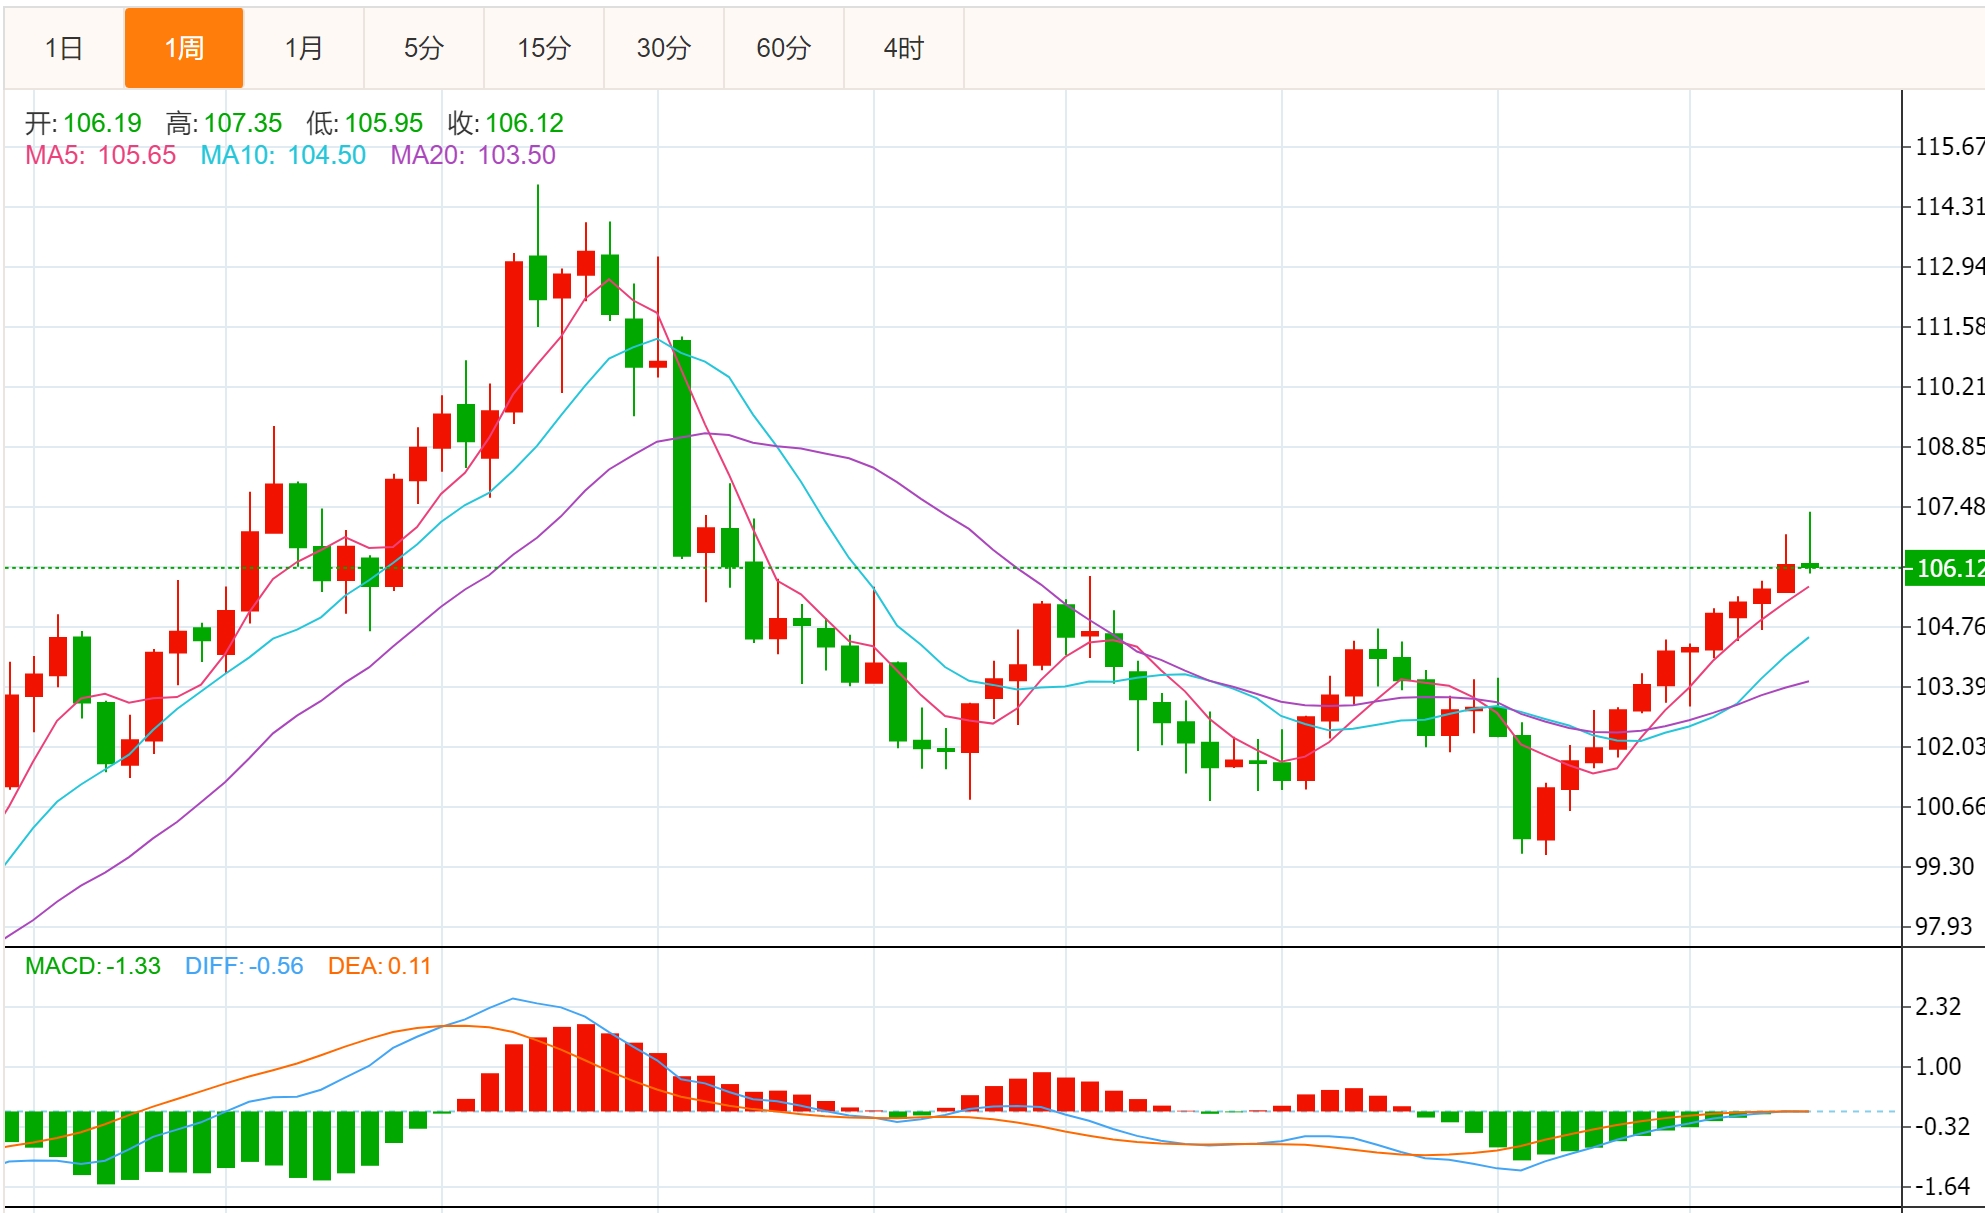The image size is (1985, 1213).
Task: Select the 60分 interval tab
Action: tap(784, 48)
